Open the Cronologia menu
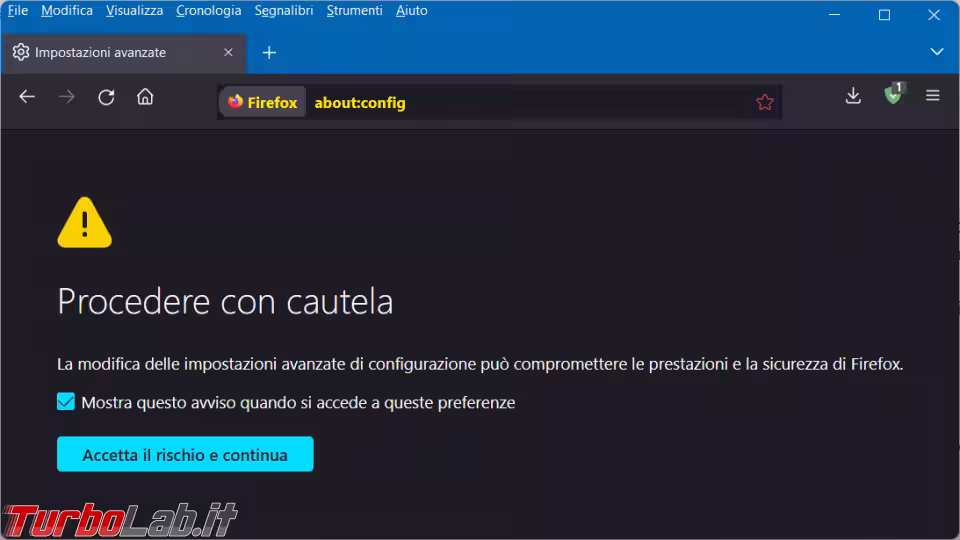This screenshot has width=960, height=540. coord(209,10)
